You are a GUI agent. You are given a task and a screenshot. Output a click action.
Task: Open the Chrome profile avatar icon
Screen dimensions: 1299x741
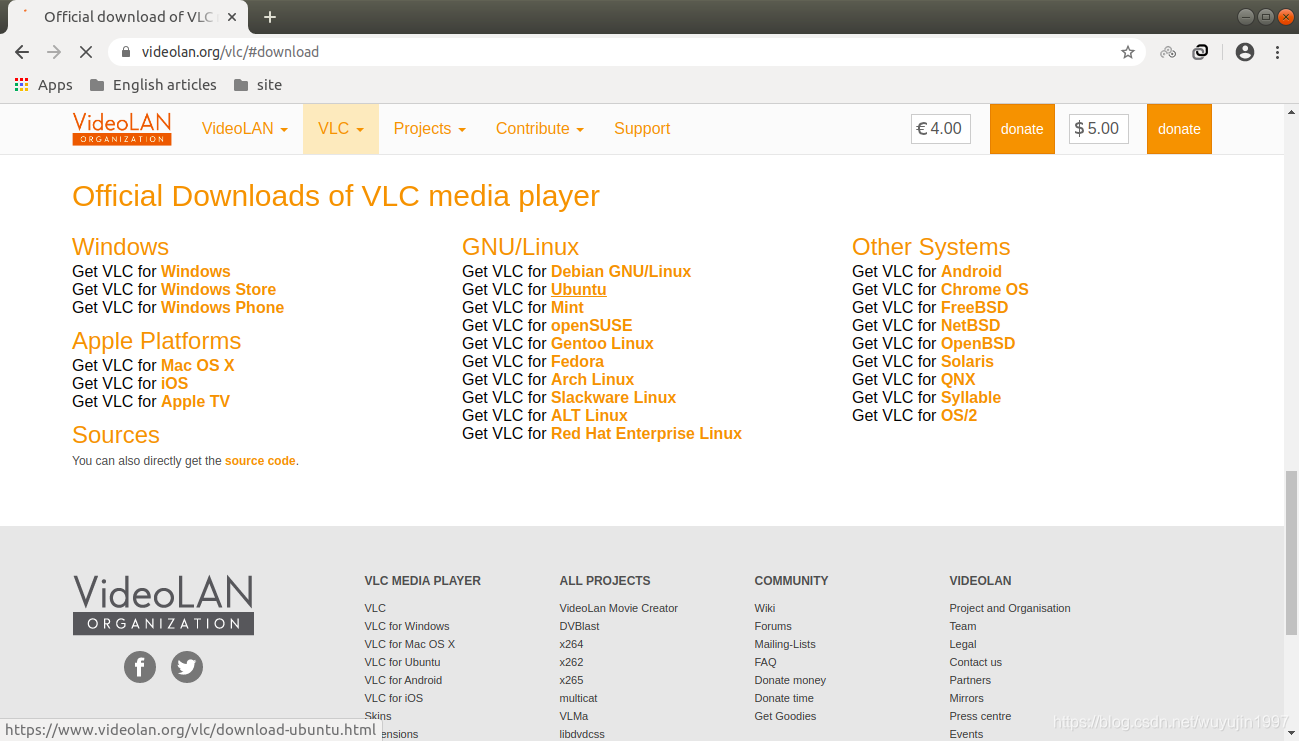click(1245, 52)
